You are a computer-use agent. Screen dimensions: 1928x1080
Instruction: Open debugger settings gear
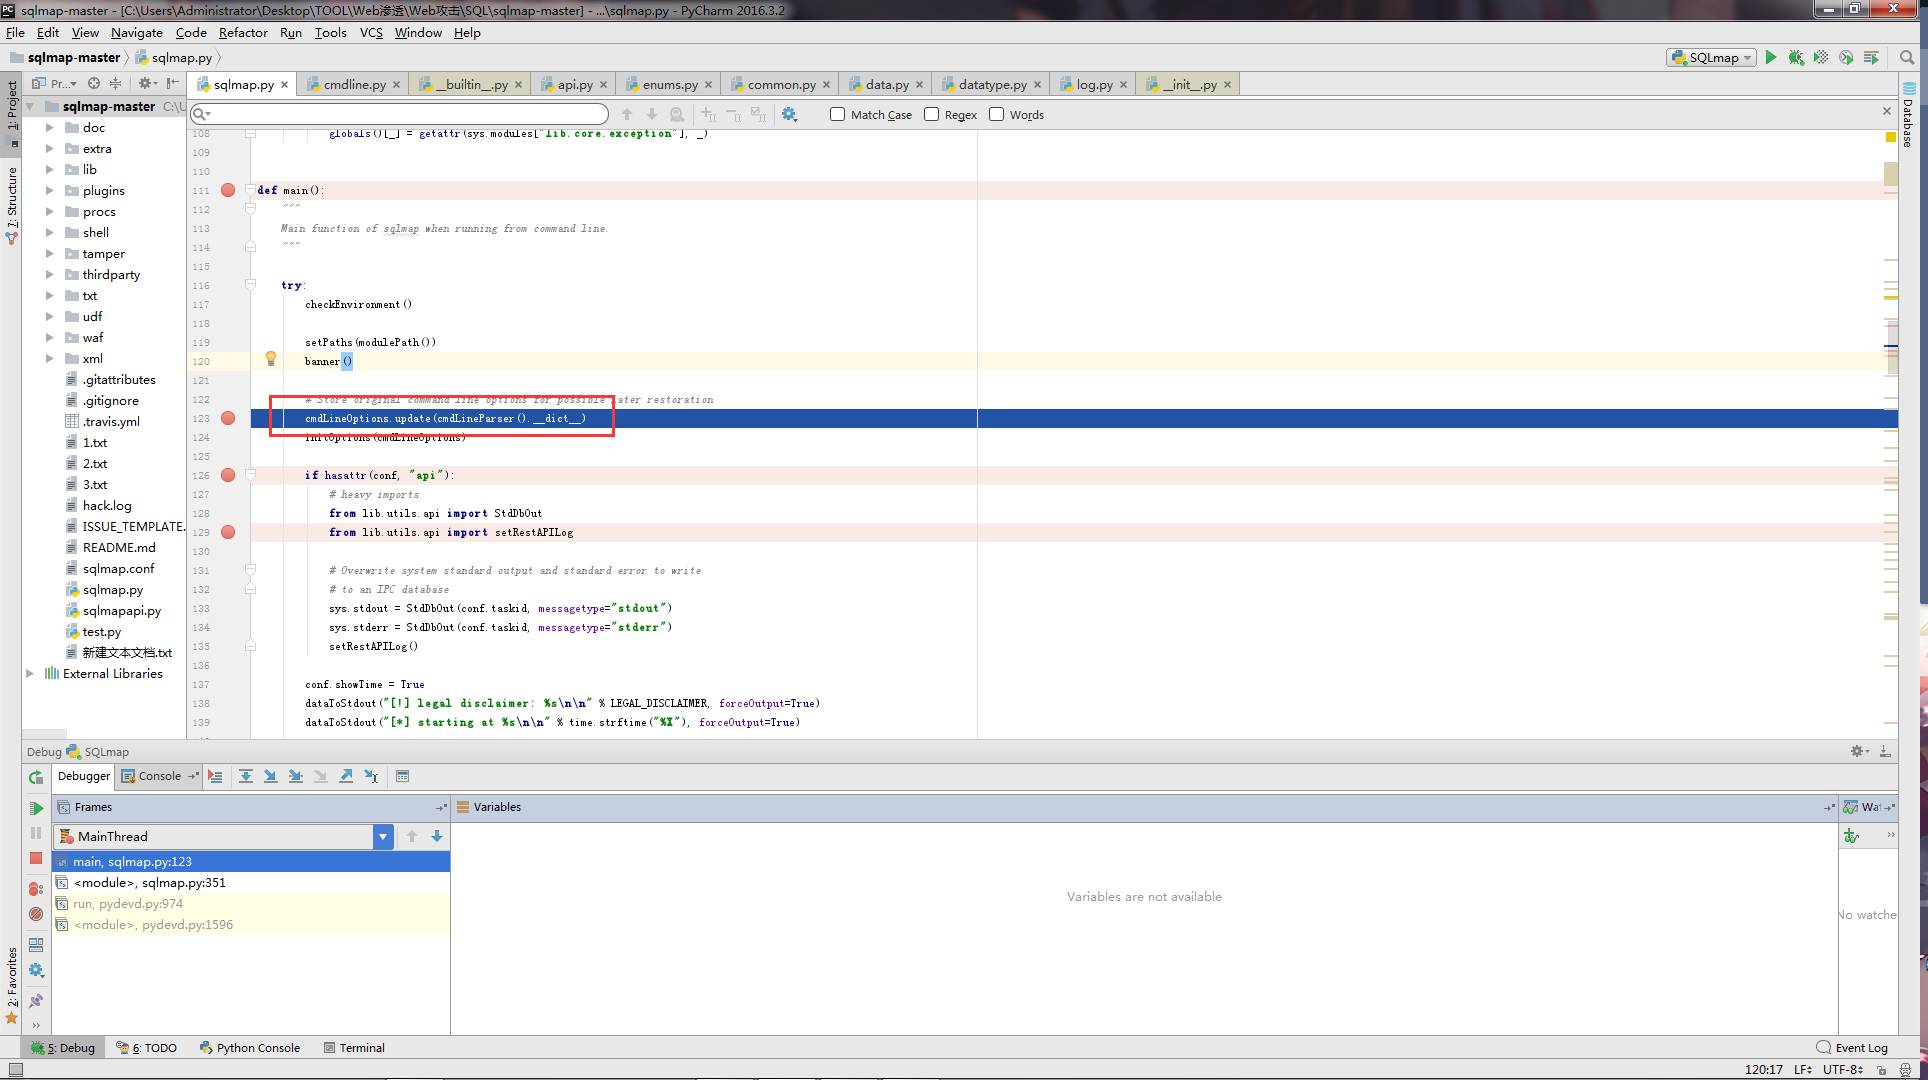[36, 970]
